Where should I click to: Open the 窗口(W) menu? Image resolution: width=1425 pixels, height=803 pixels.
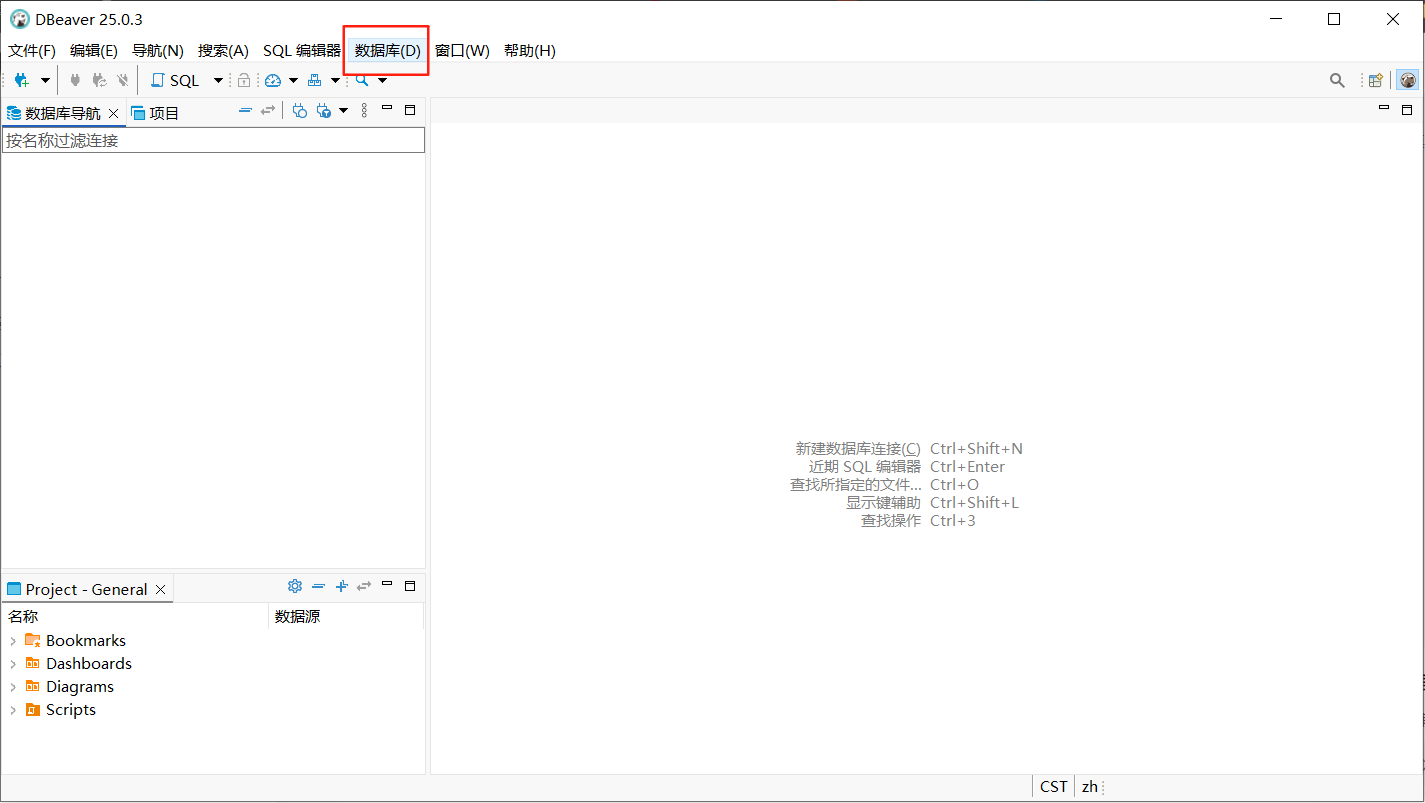462,50
